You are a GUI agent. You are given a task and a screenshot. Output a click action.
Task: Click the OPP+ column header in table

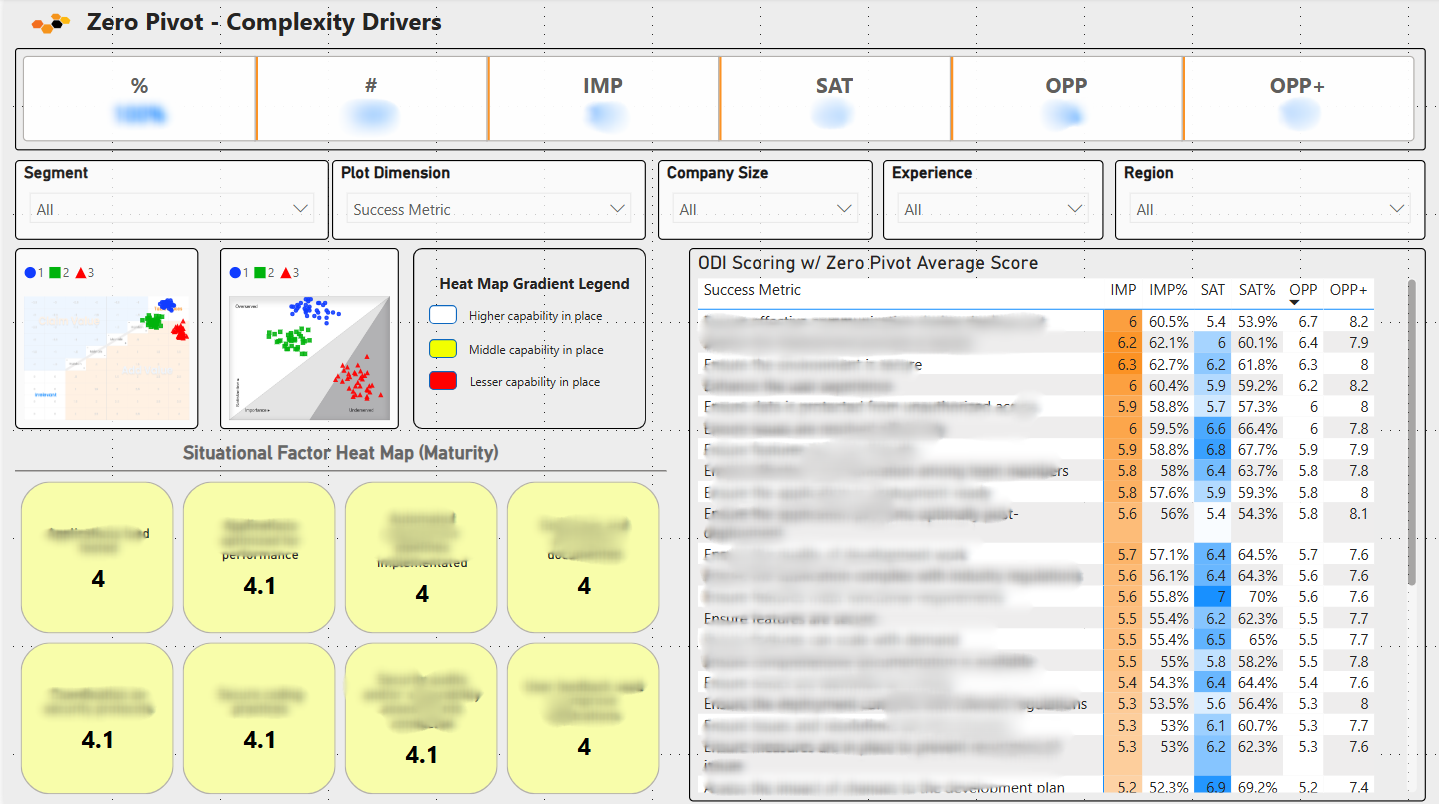point(1348,290)
